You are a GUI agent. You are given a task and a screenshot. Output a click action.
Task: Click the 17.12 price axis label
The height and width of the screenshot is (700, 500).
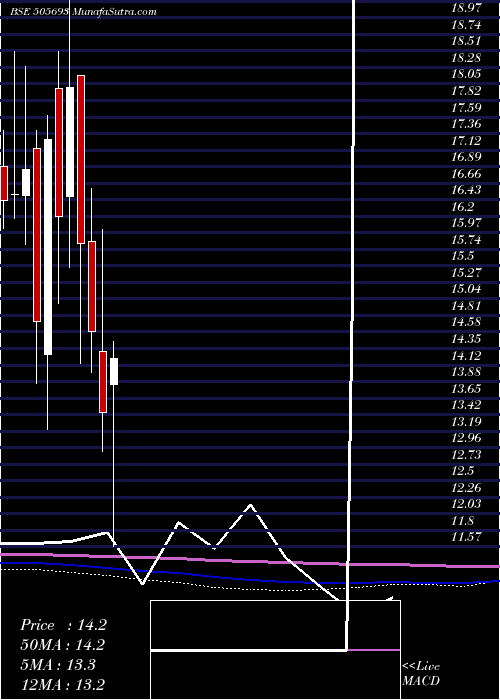[x=466, y=141]
